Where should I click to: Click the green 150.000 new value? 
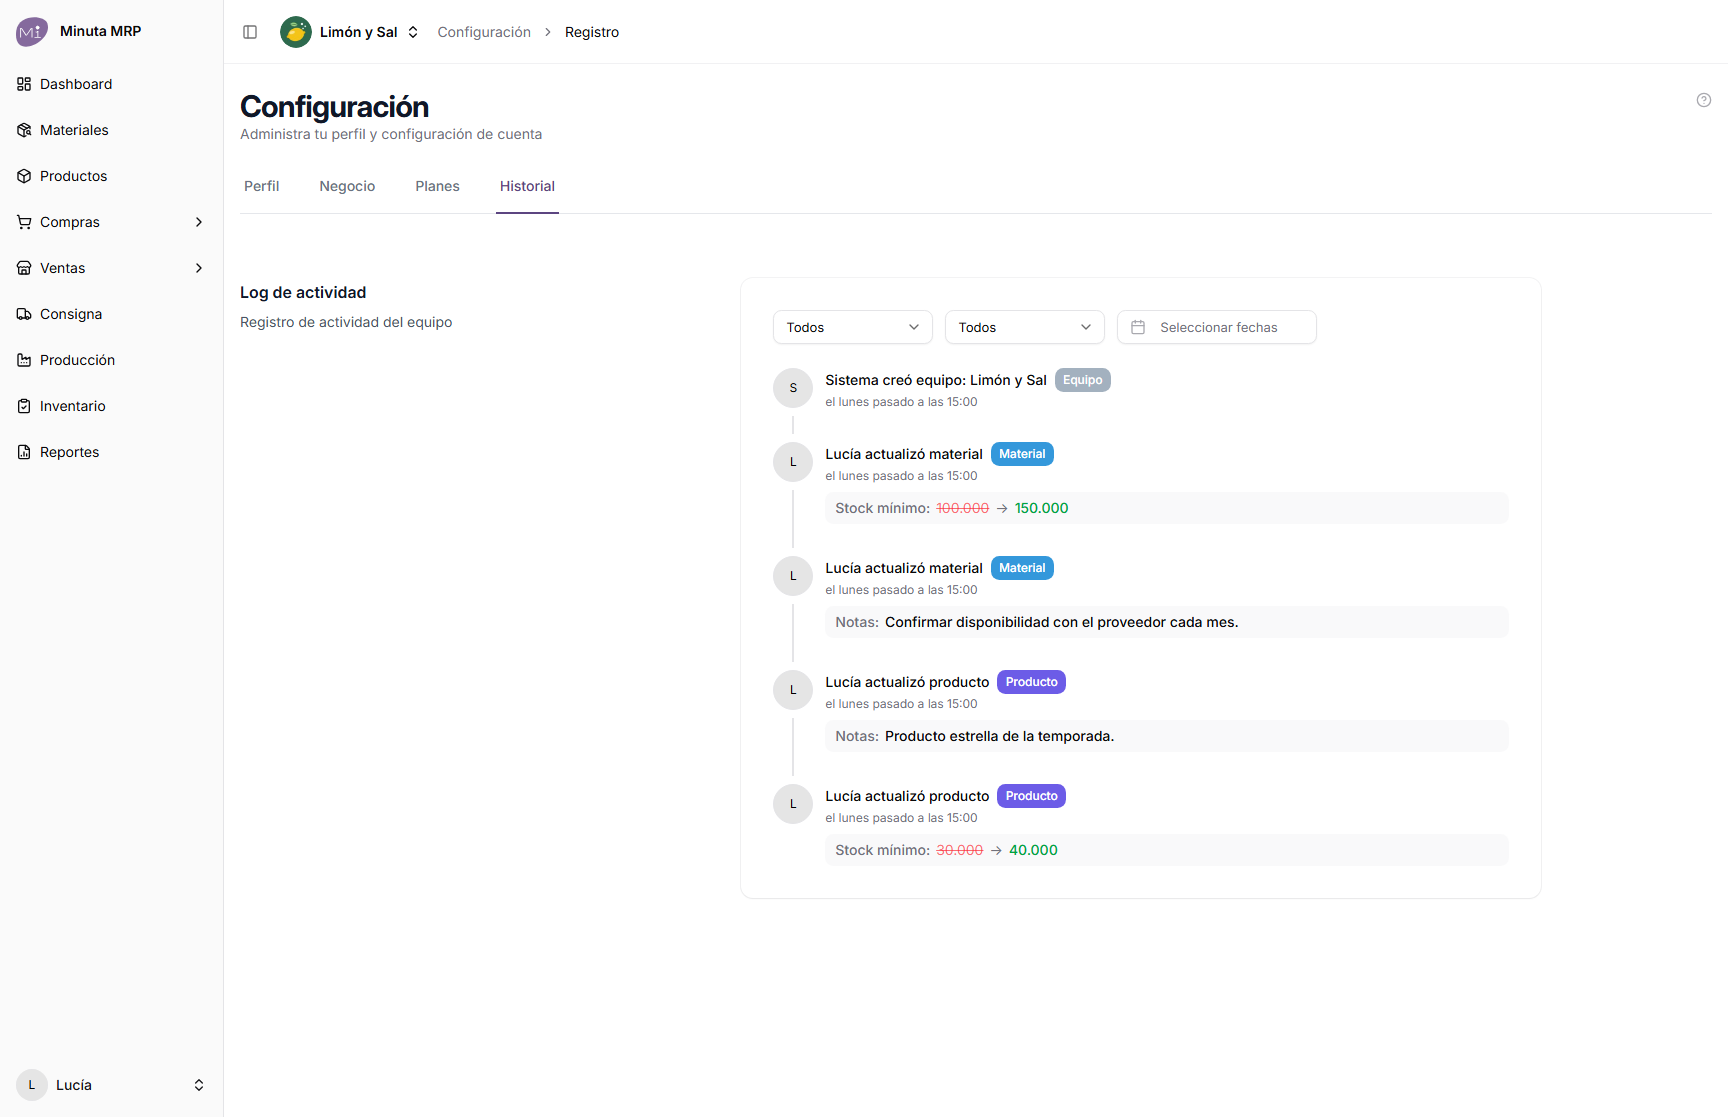pos(1041,508)
